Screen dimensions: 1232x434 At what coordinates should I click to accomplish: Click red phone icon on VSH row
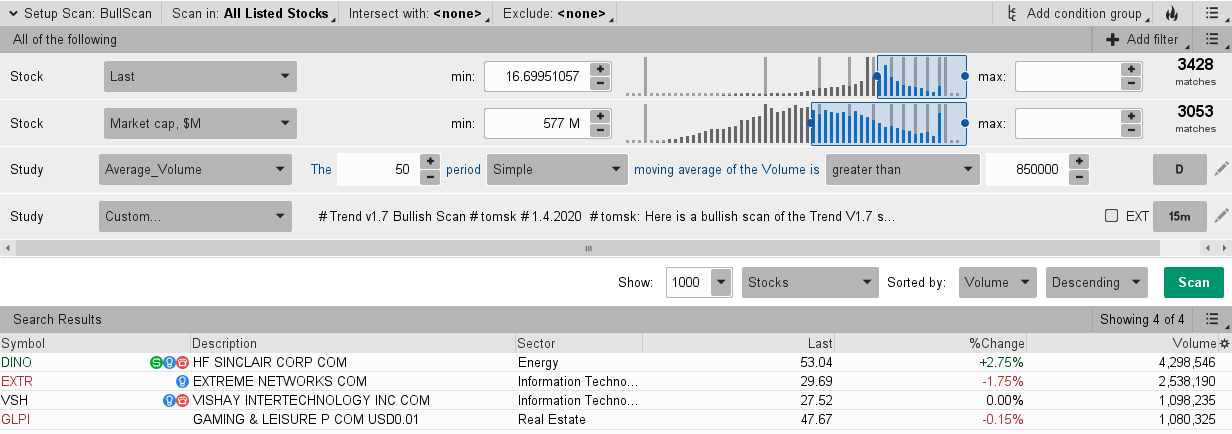click(x=182, y=400)
